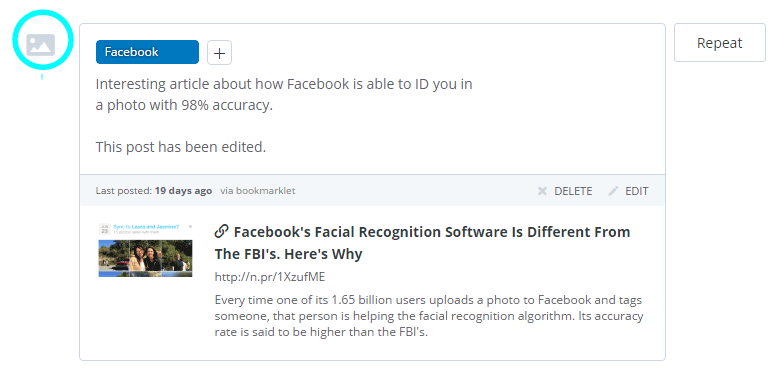The width and height of the screenshot is (774, 371).
Task: Open the article preview thumbnail image
Action: pos(145,250)
